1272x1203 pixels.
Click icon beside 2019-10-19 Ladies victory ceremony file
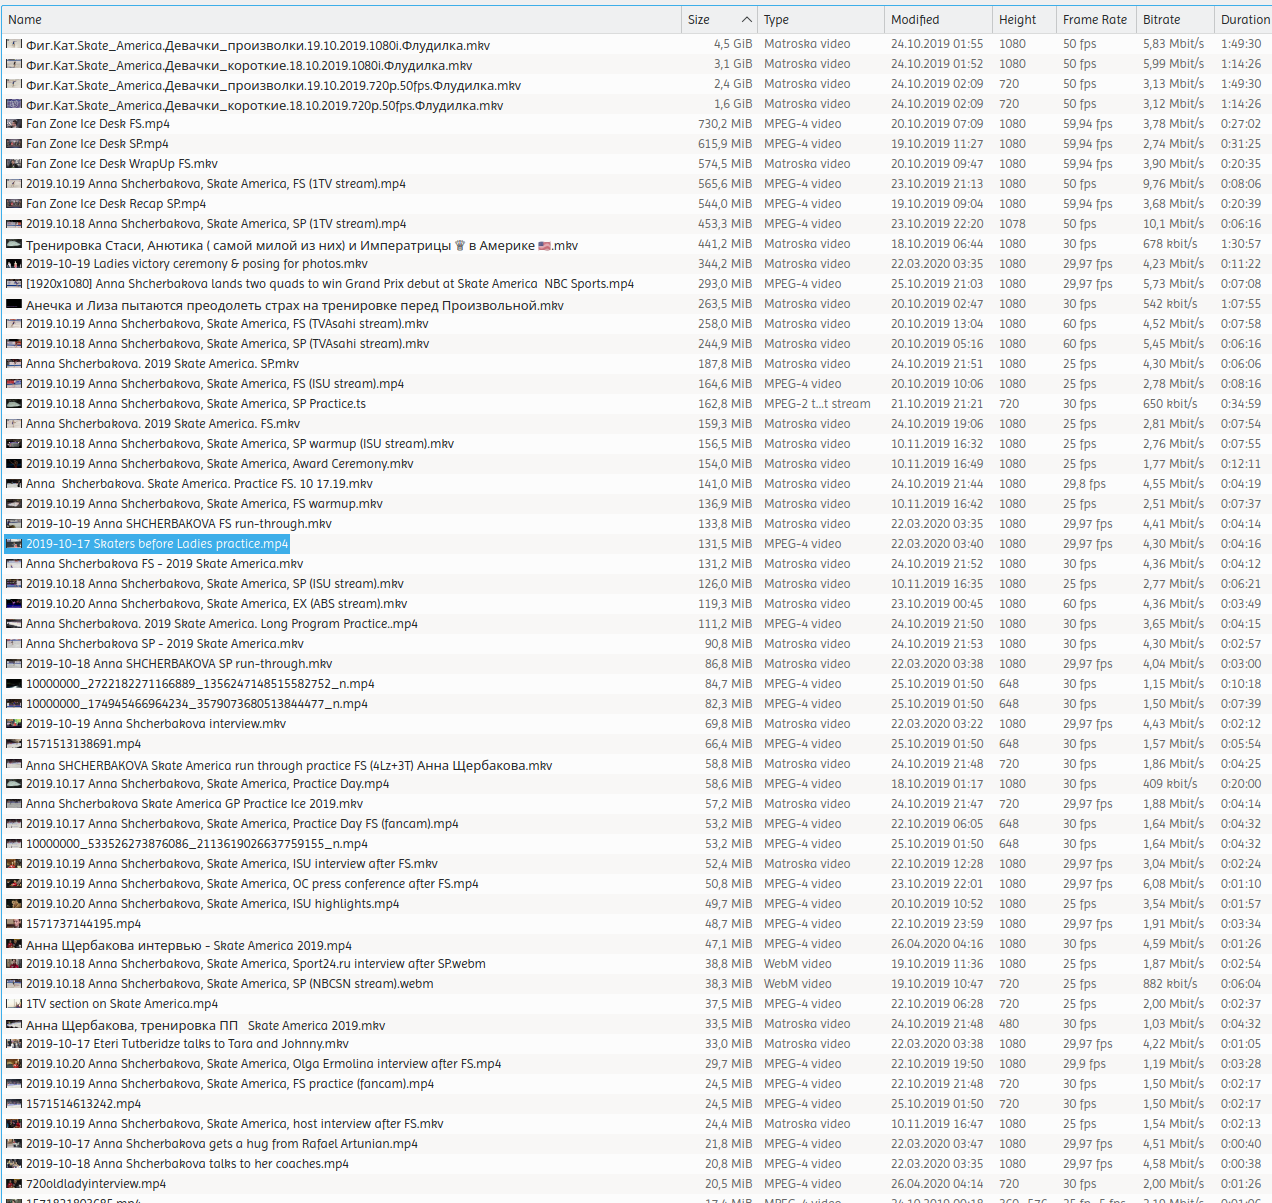(14, 264)
